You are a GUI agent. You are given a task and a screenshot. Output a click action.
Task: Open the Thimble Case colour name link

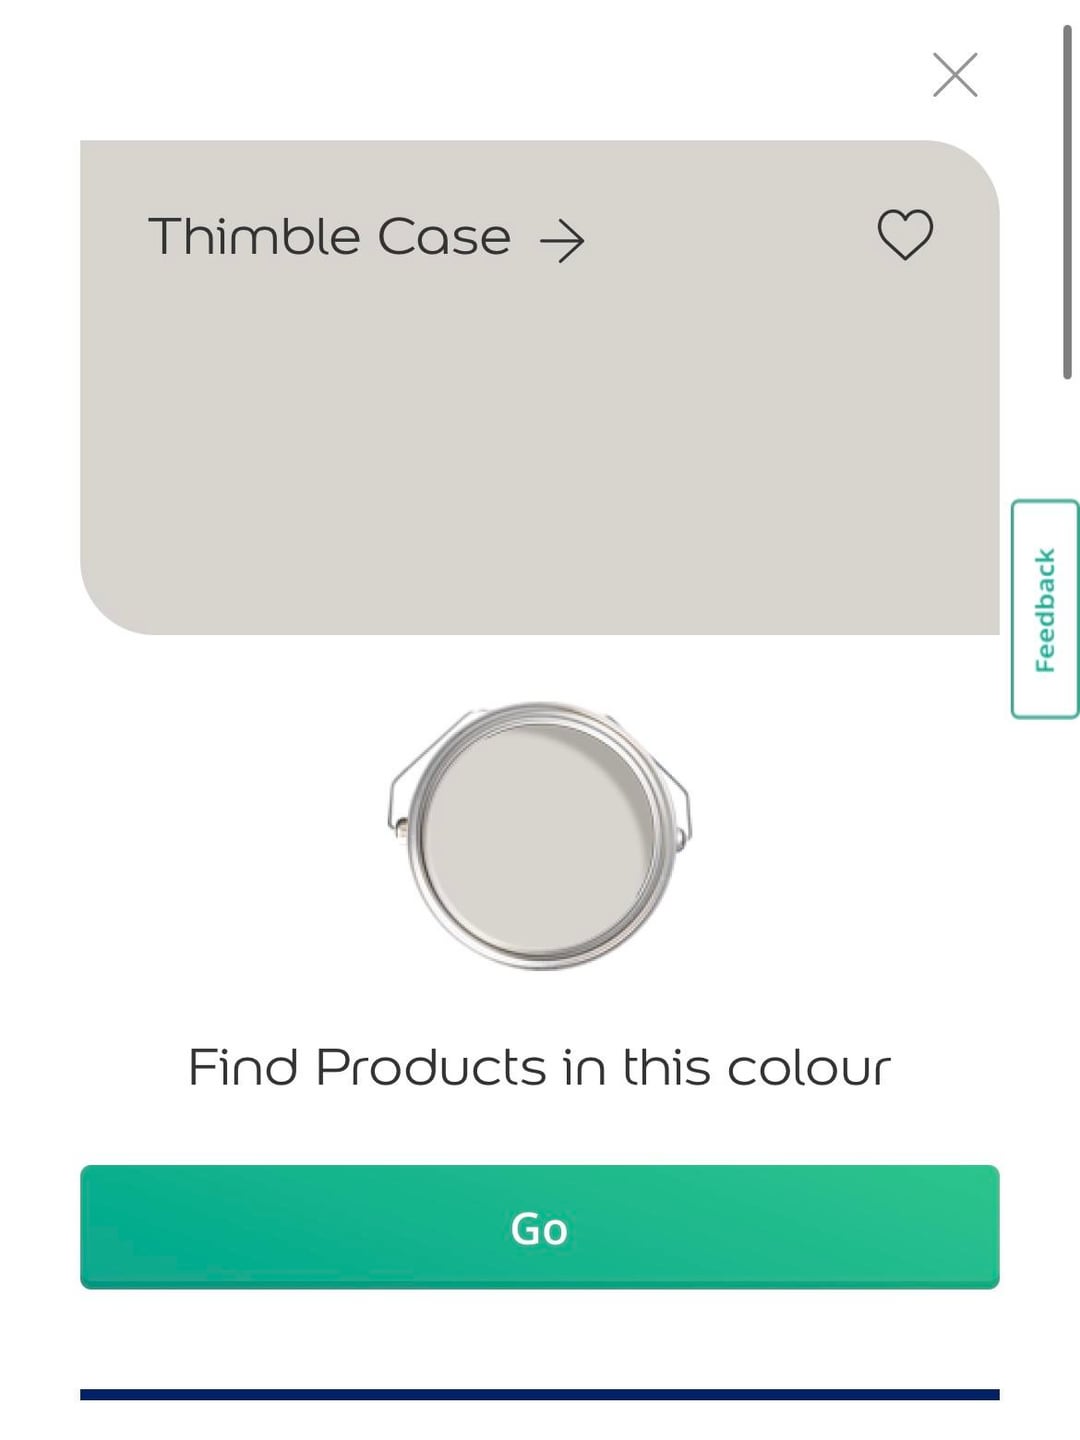click(329, 237)
